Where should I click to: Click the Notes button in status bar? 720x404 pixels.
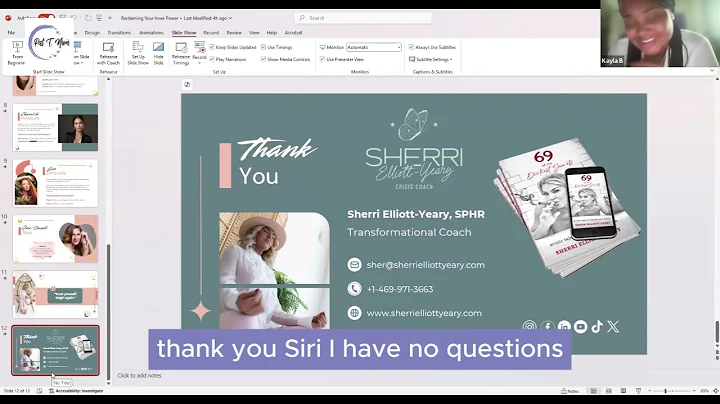coord(570,391)
